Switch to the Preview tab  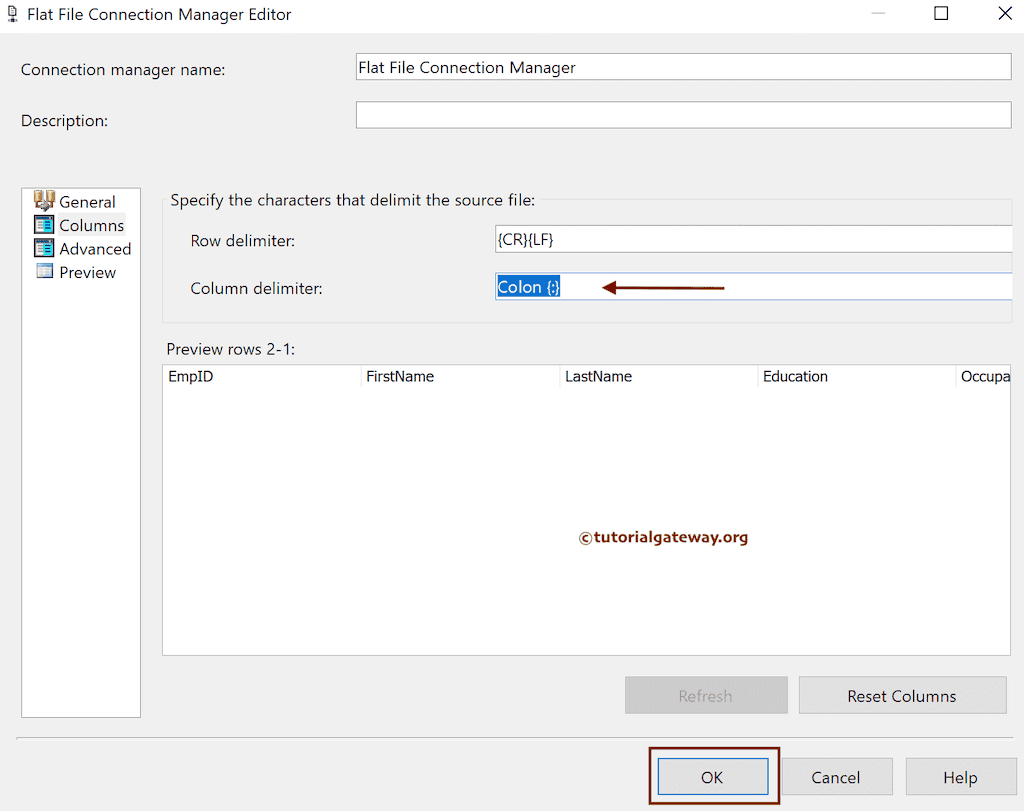click(x=83, y=271)
